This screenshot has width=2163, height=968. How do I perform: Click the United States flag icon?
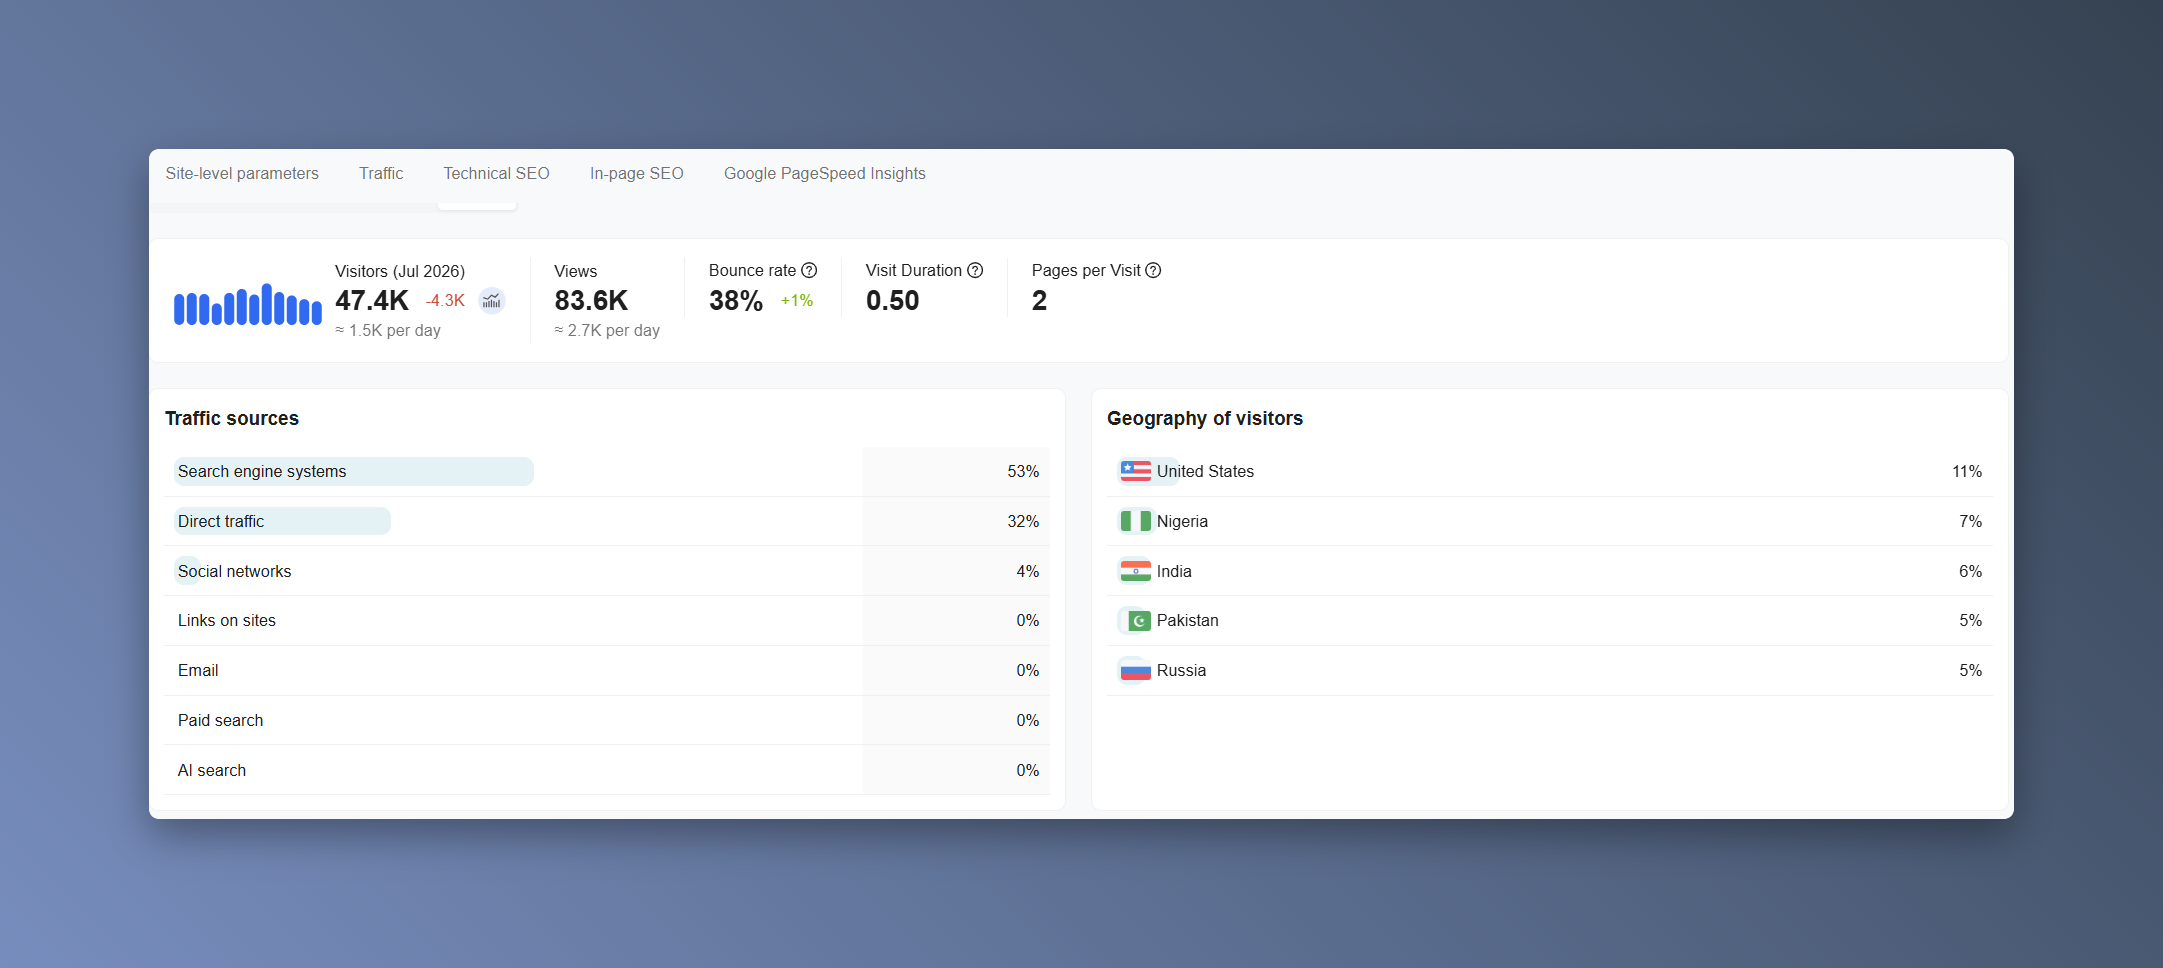click(1135, 471)
